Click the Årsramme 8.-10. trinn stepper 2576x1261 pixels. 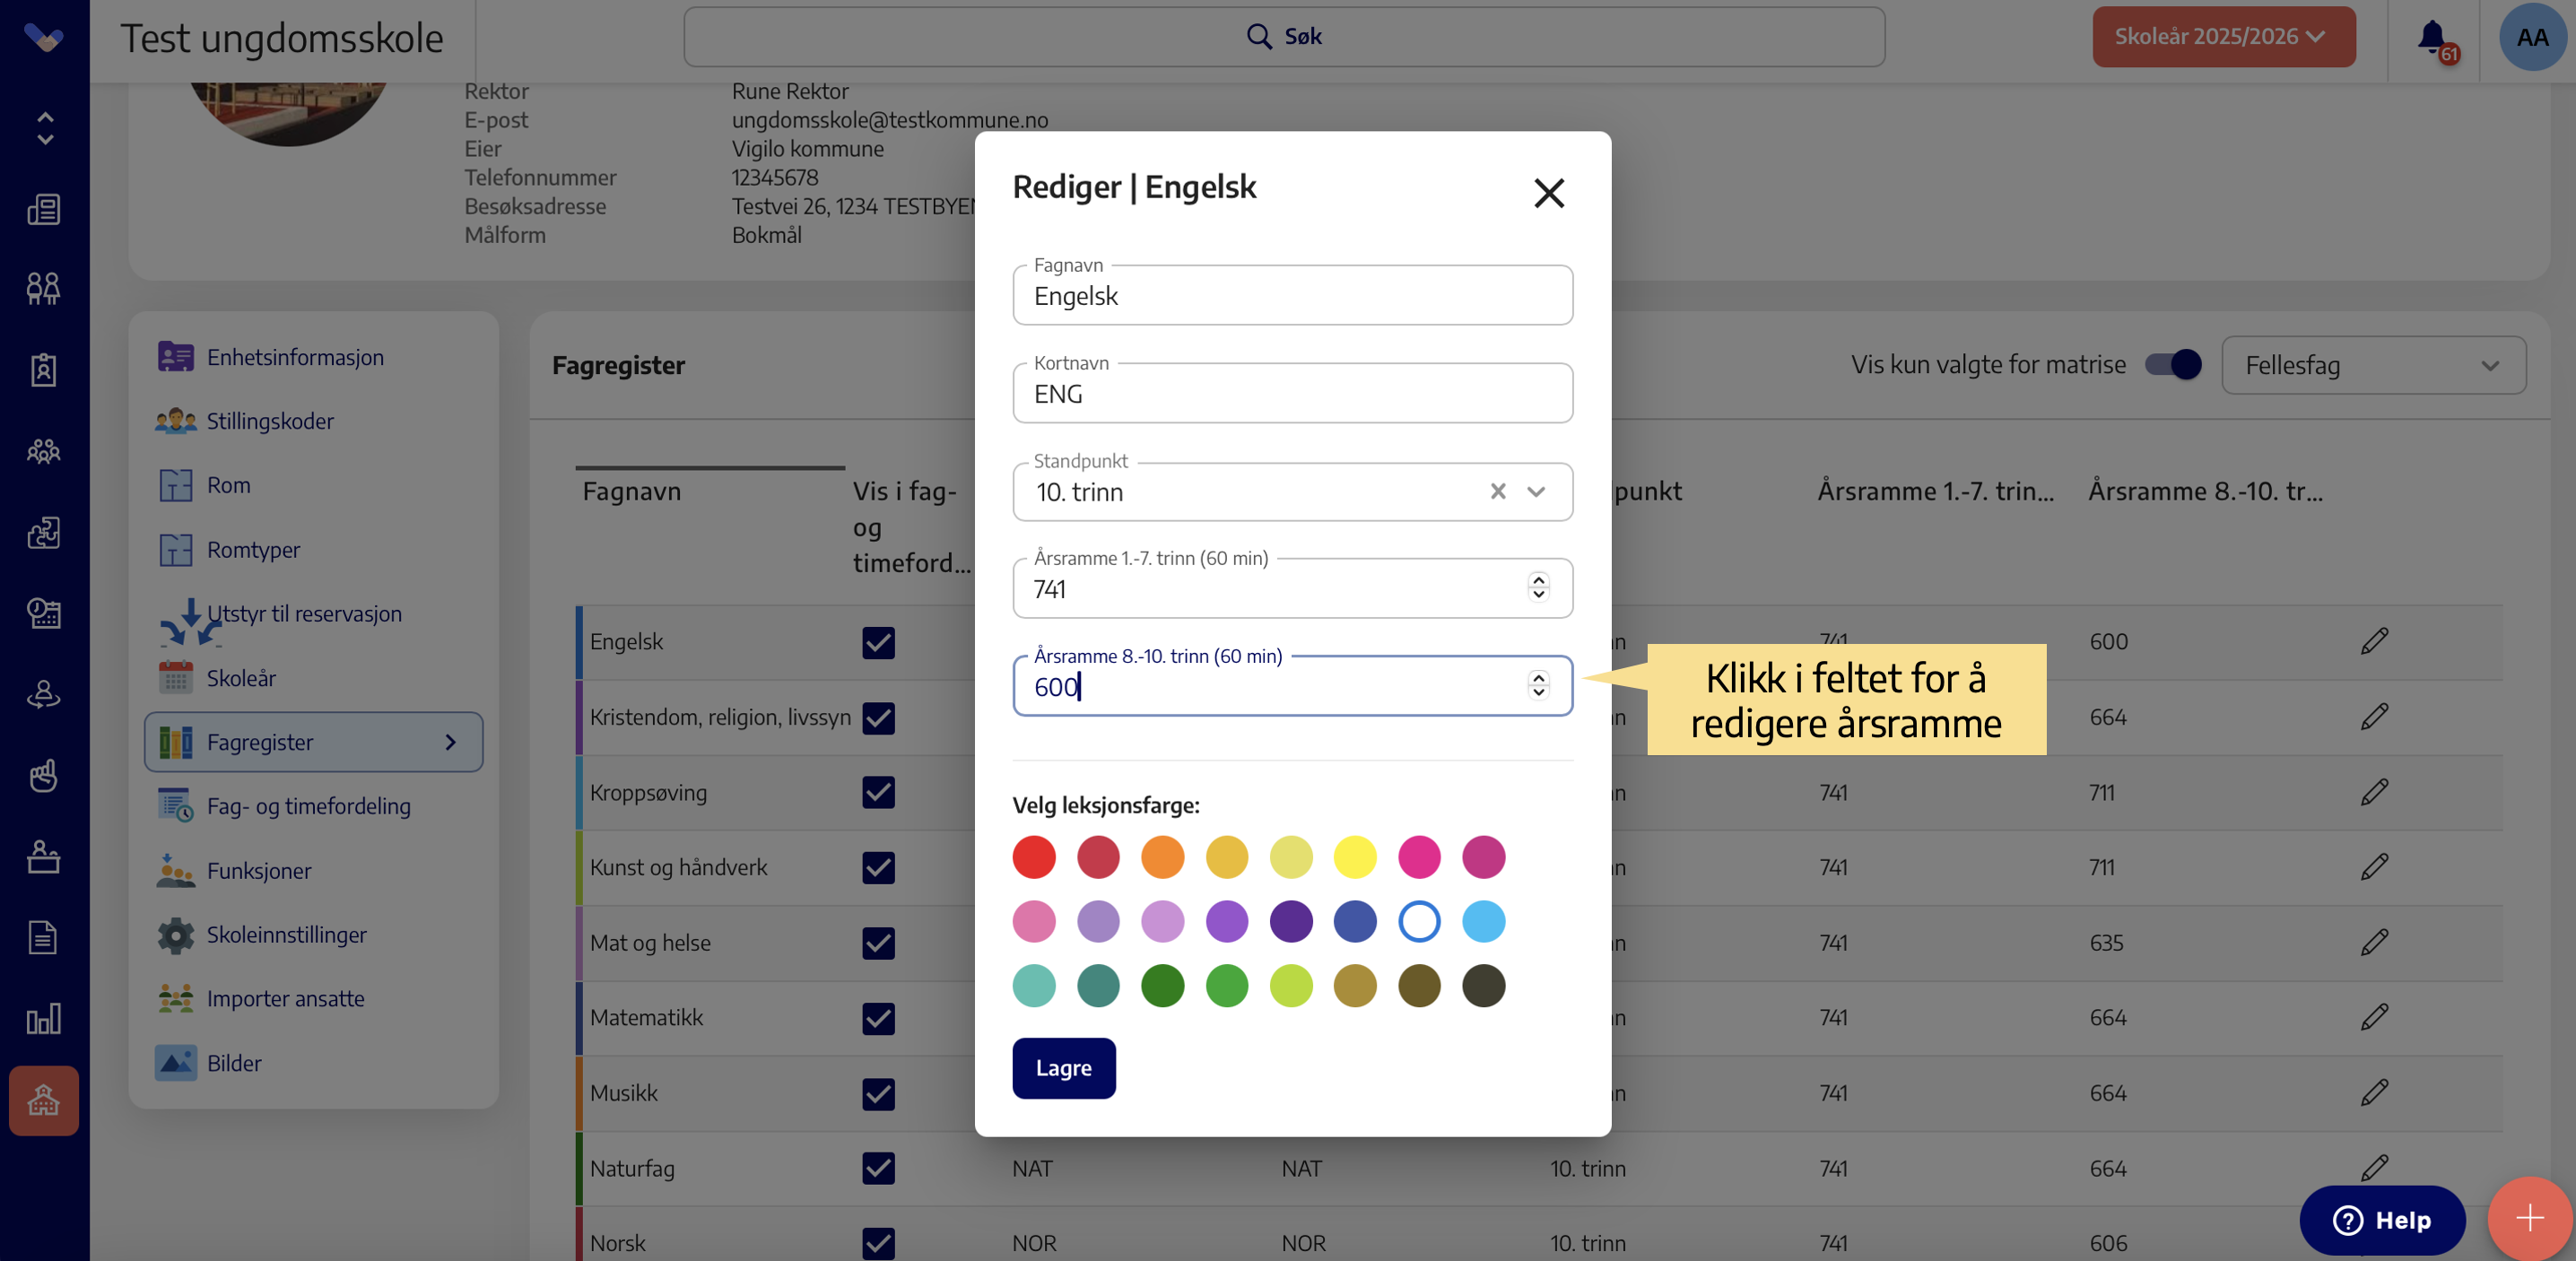[1538, 686]
